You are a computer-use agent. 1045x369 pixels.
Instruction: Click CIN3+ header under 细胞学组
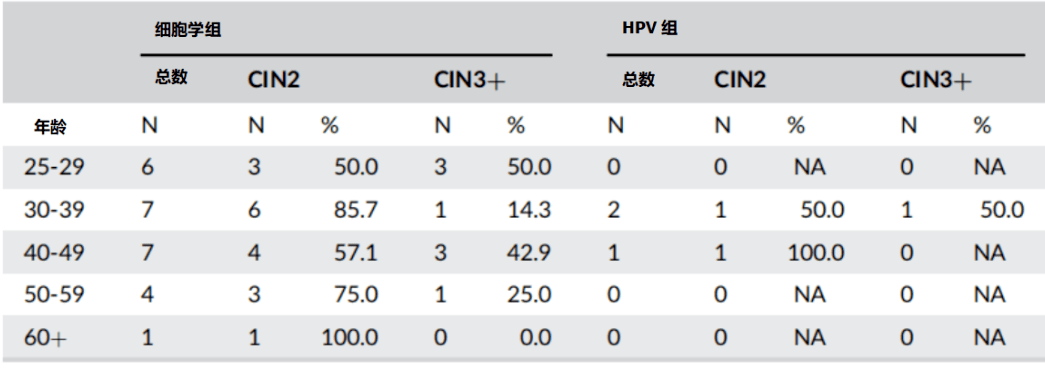[470, 81]
